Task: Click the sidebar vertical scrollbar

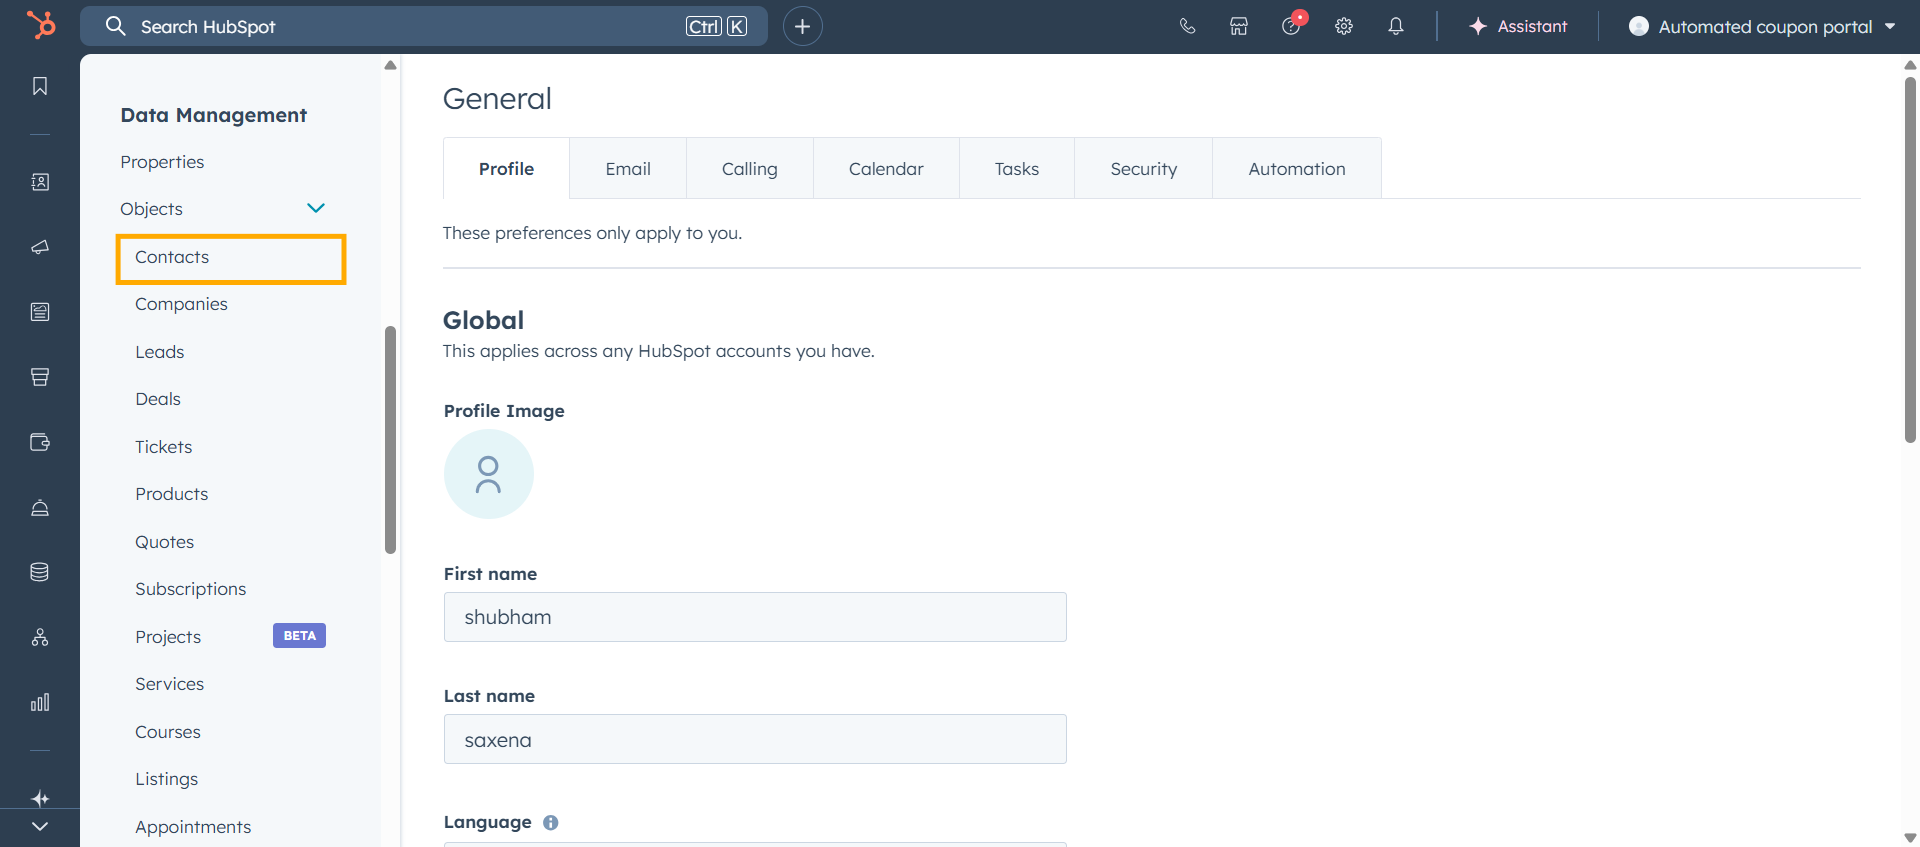Action: pos(390,440)
